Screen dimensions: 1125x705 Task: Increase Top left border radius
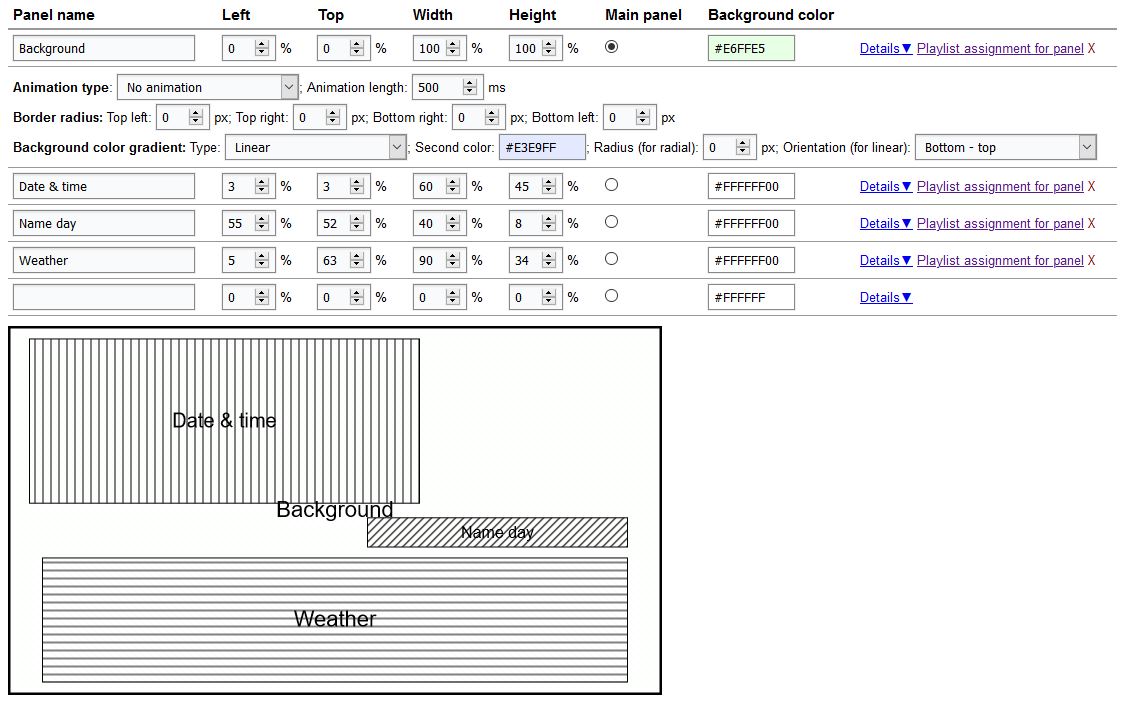[195, 113]
